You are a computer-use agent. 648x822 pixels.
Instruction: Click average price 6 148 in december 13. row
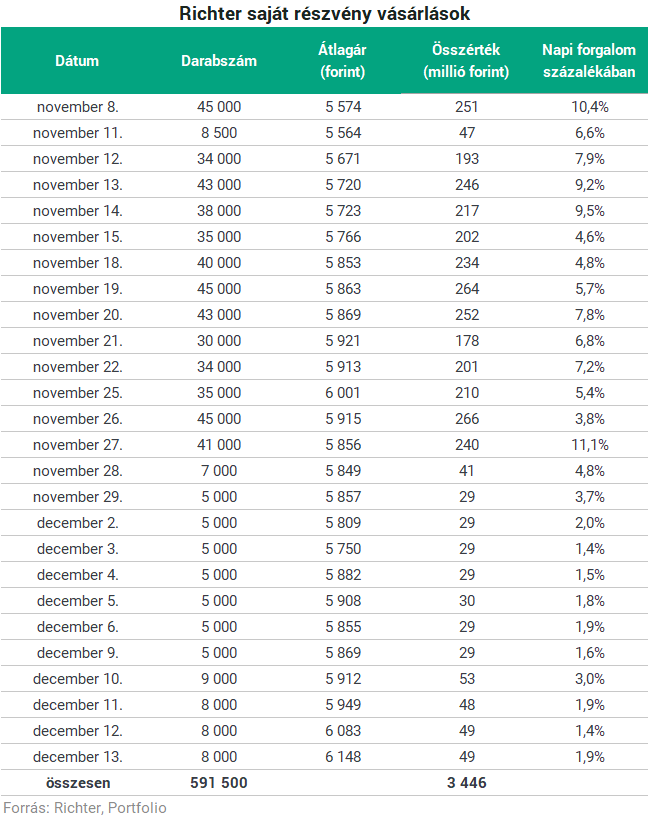343,757
